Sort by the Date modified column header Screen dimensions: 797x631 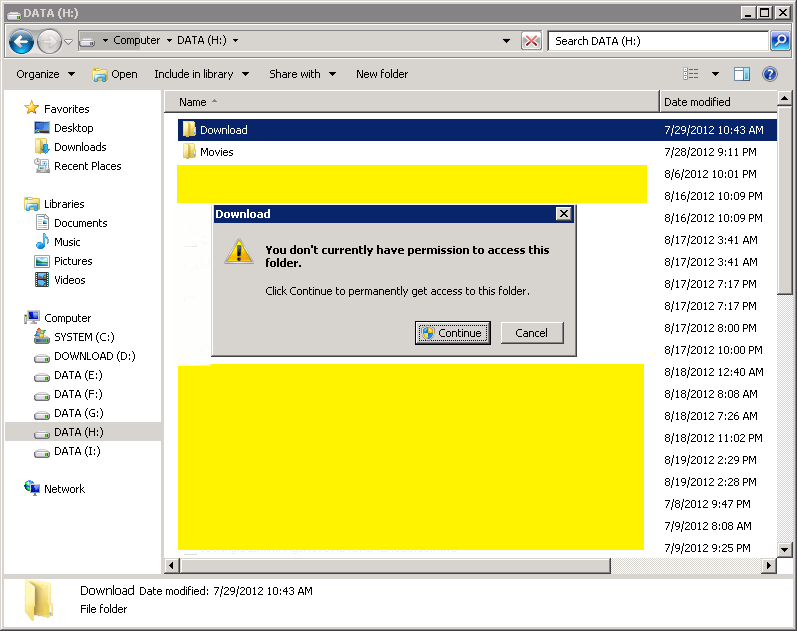pos(719,102)
